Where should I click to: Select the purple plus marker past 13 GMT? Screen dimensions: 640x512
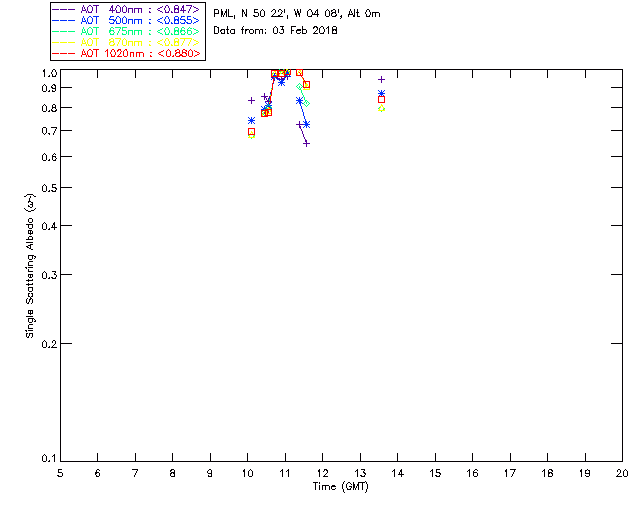(381, 80)
